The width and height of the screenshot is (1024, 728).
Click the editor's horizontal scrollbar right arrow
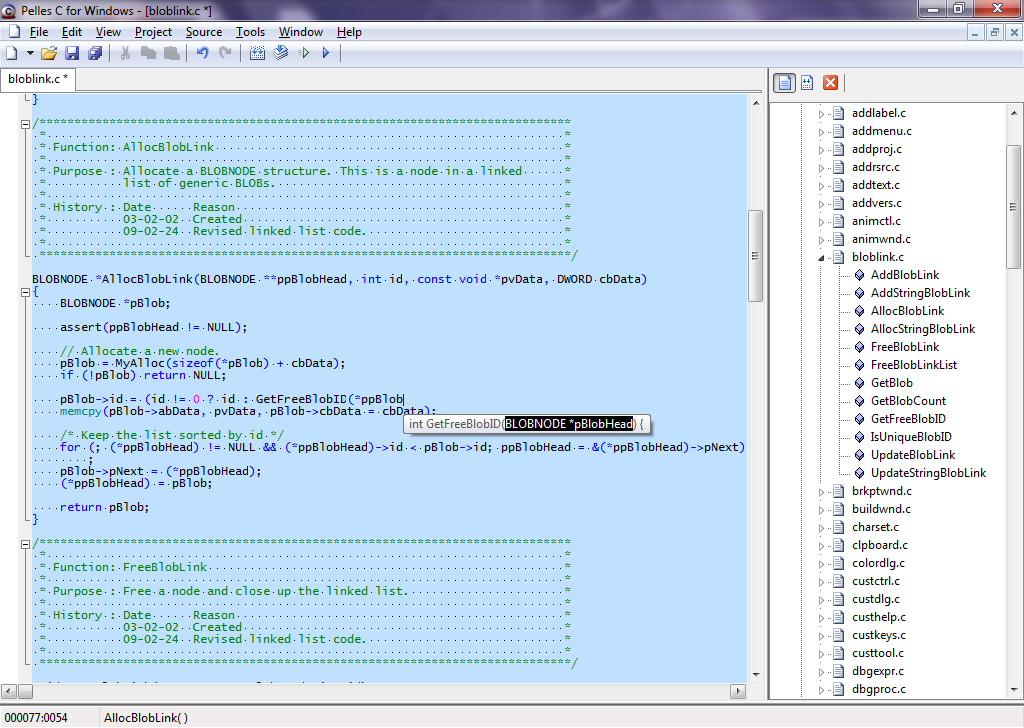[x=738, y=691]
